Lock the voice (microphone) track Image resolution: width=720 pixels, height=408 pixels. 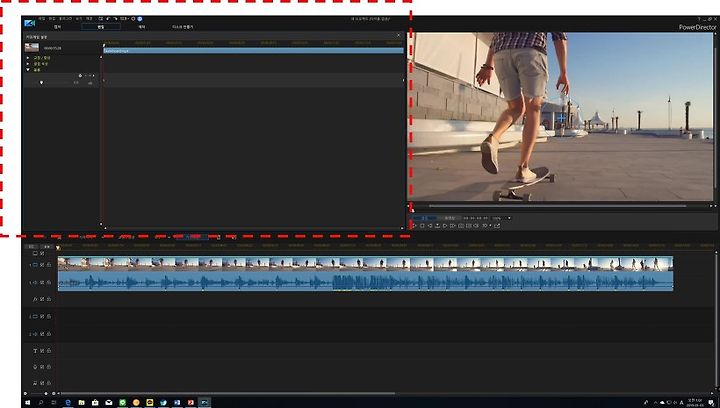(48, 367)
